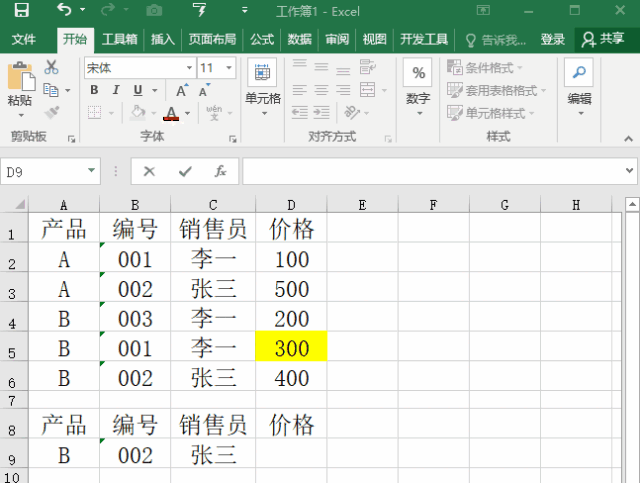The width and height of the screenshot is (640, 483).
Task: Click top align icon
Action: [300, 66]
